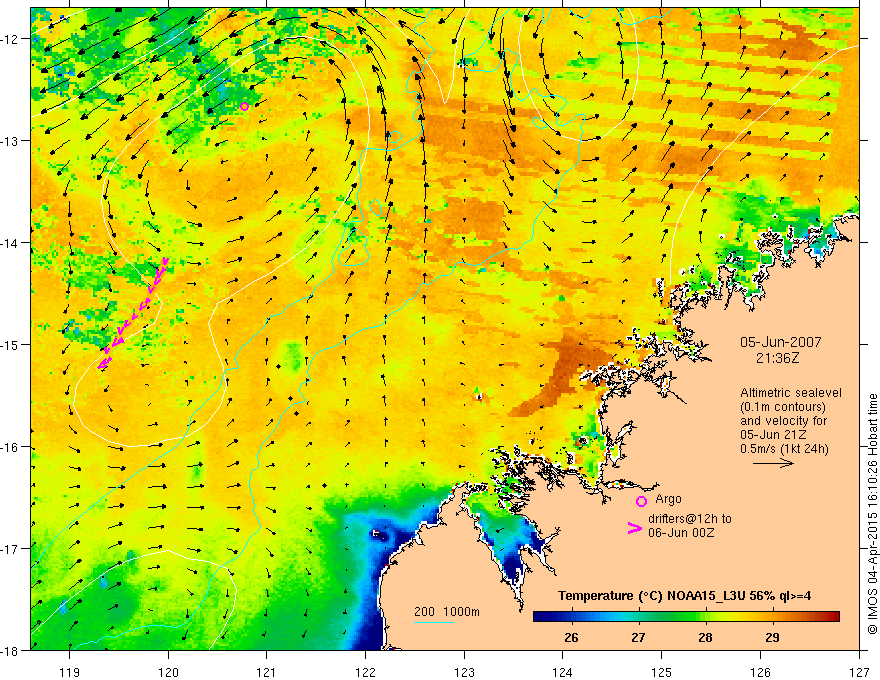This screenshot has width=880, height=680.
Task: Click the date label 05-Jun-2007
Action: (x=781, y=342)
